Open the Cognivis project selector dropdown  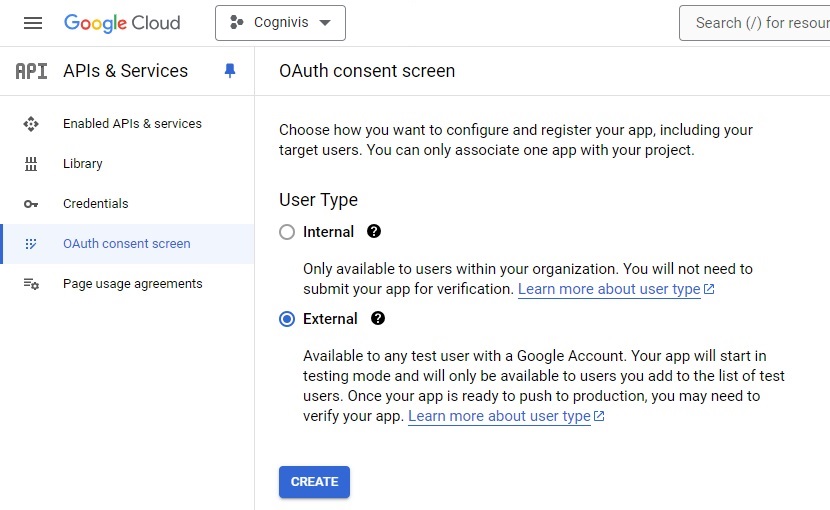pos(280,23)
